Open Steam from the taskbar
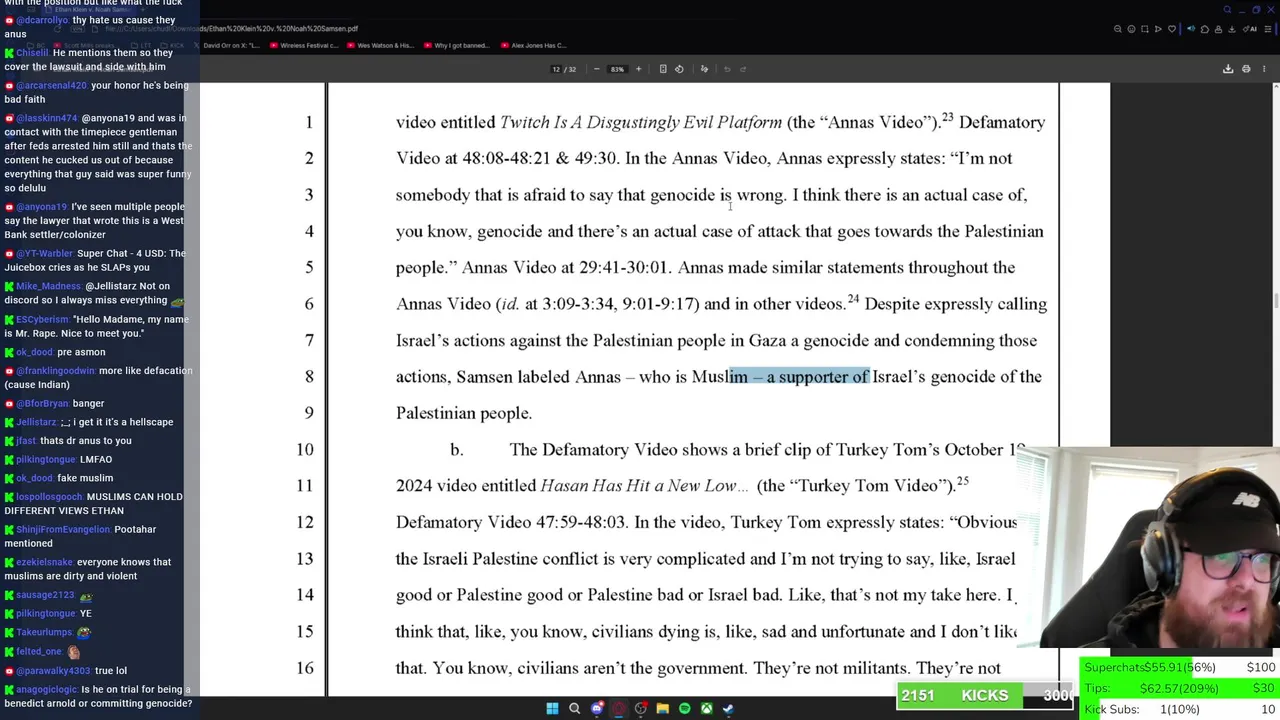Viewport: 1280px width, 720px height. [728, 708]
